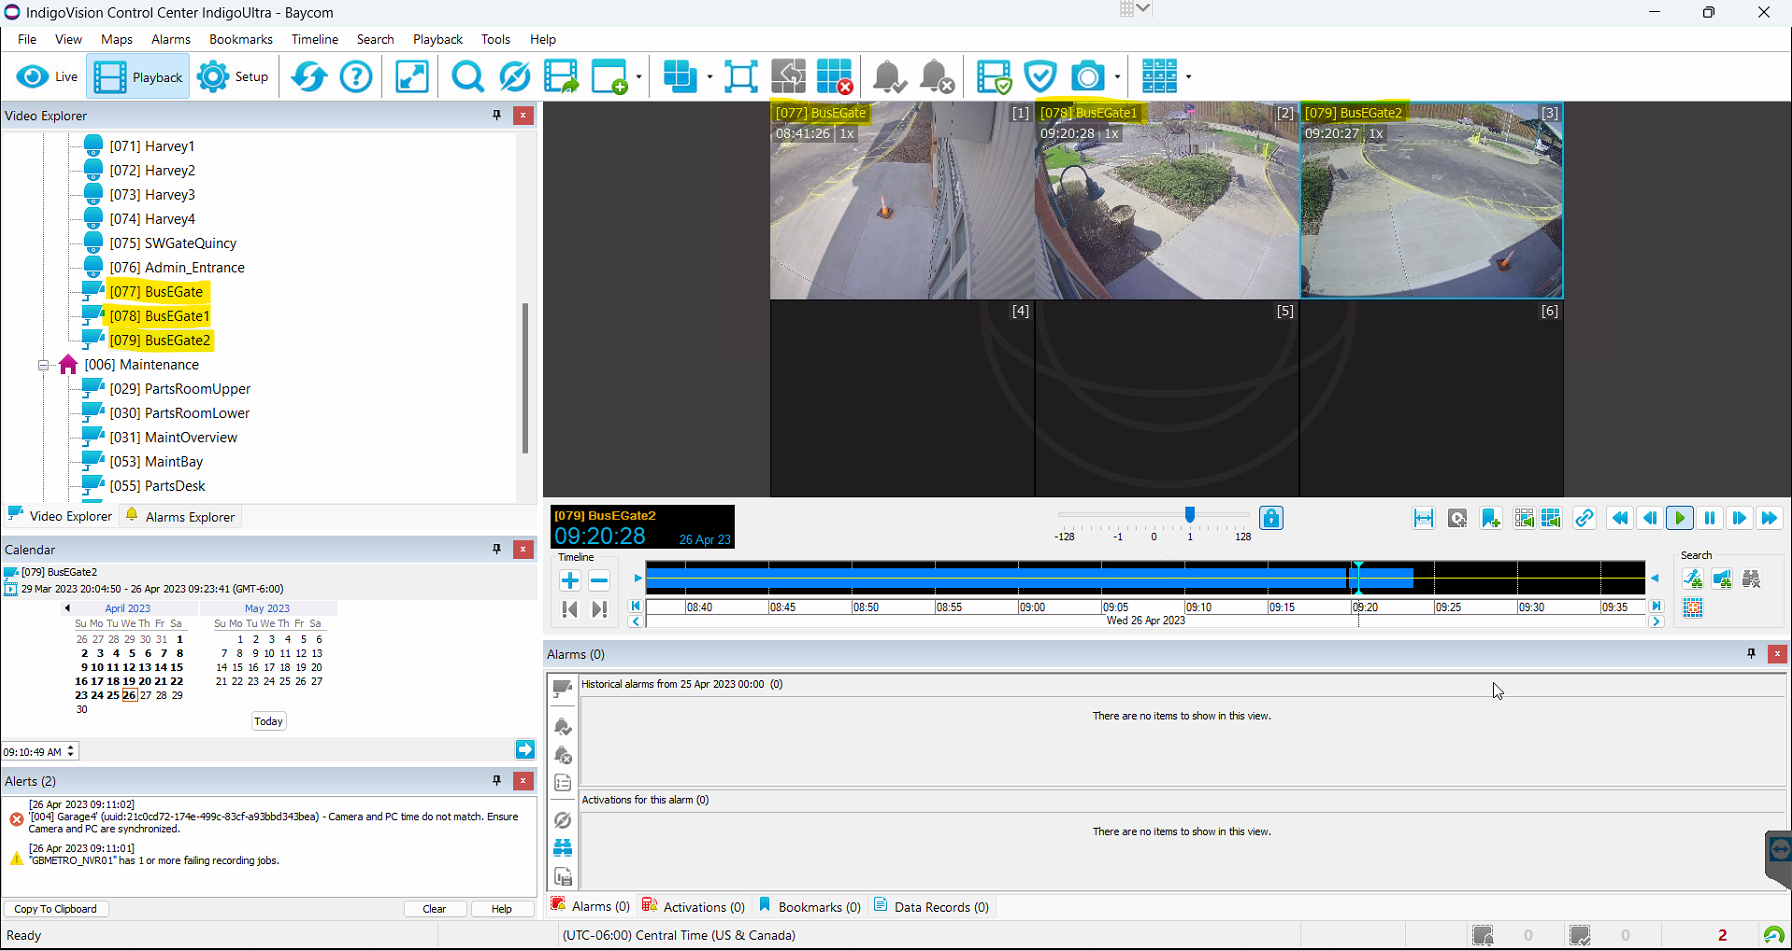This screenshot has height=951, width=1792.
Task: Open the grid layout dropdown arrow
Action: pos(1188,77)
